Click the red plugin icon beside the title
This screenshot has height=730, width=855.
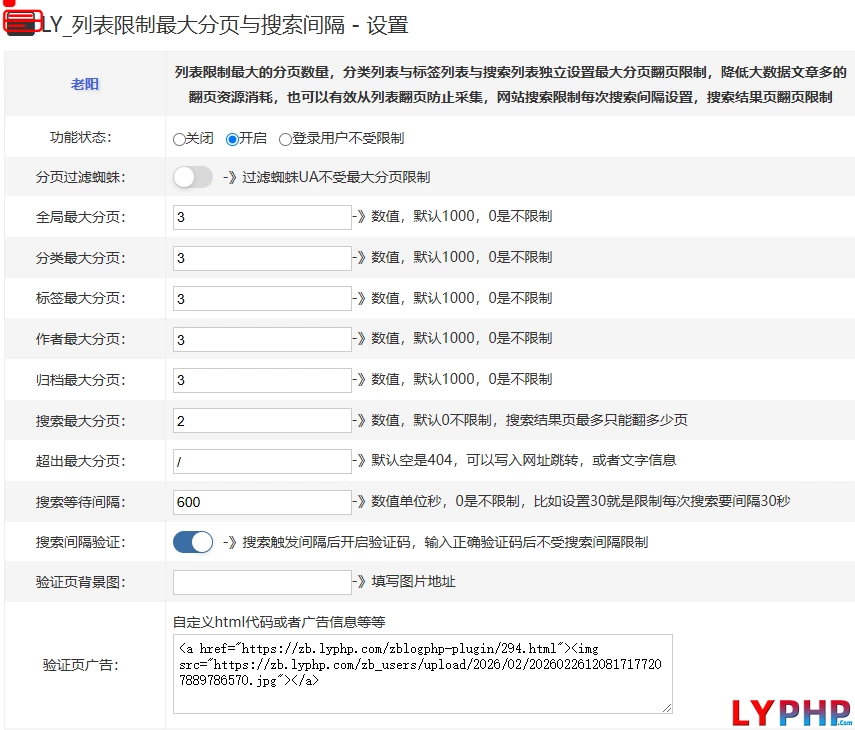22,22
